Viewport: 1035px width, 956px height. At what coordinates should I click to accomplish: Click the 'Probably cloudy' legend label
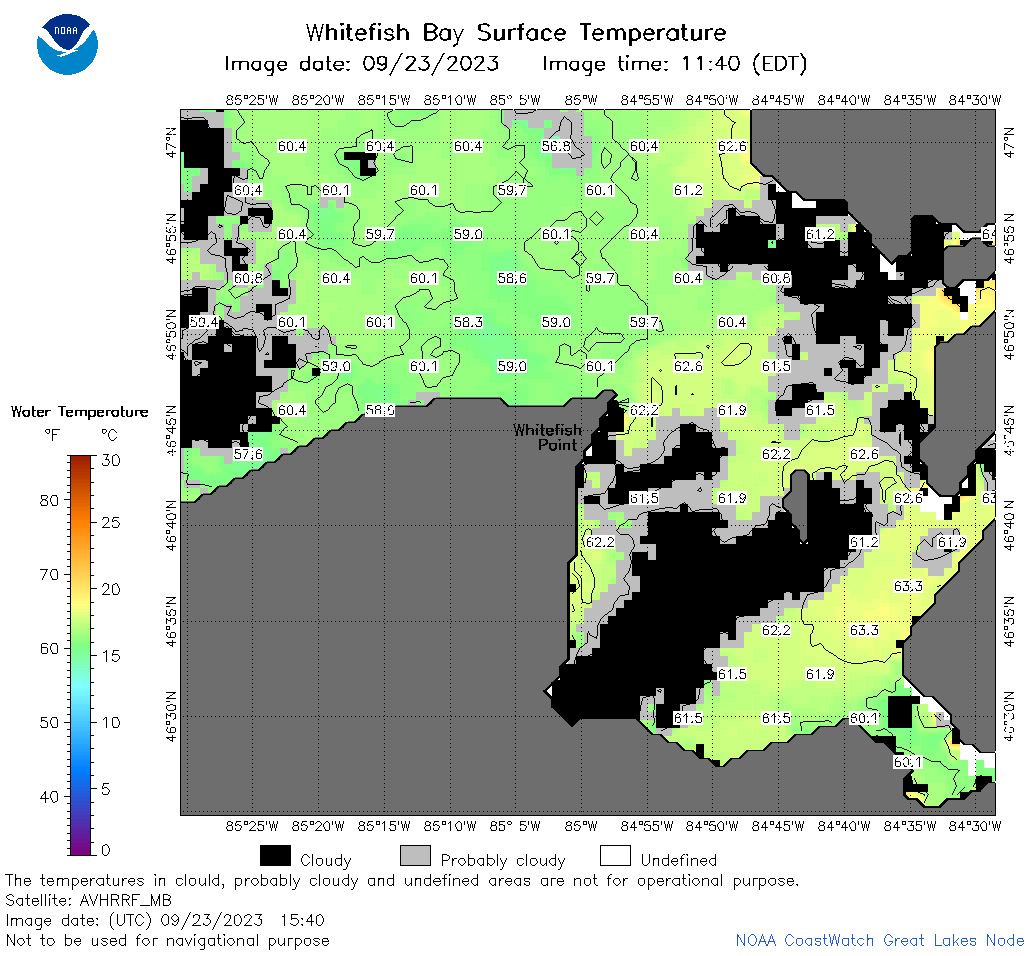(503, 861)
